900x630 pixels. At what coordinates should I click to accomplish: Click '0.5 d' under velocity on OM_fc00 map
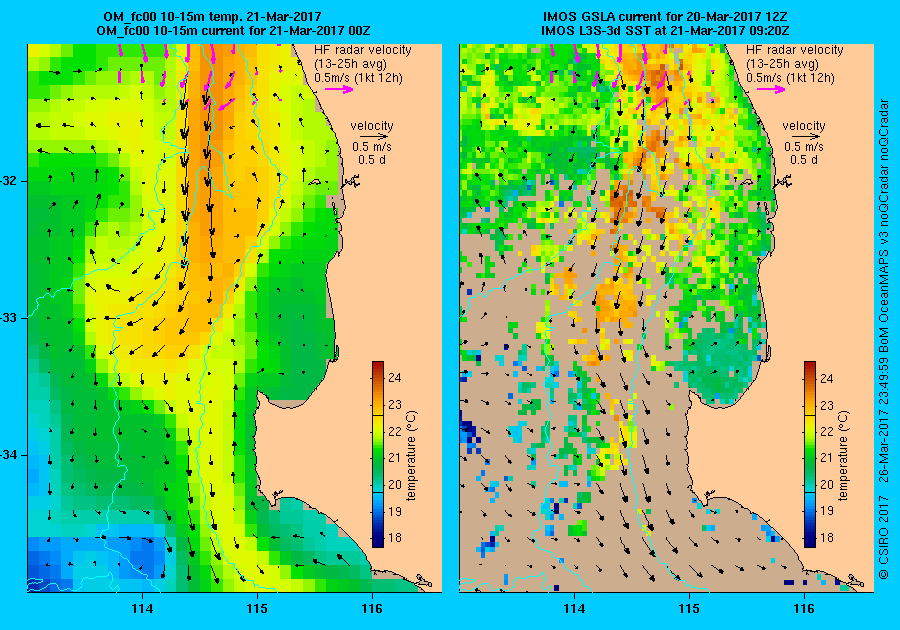(372, 160)
